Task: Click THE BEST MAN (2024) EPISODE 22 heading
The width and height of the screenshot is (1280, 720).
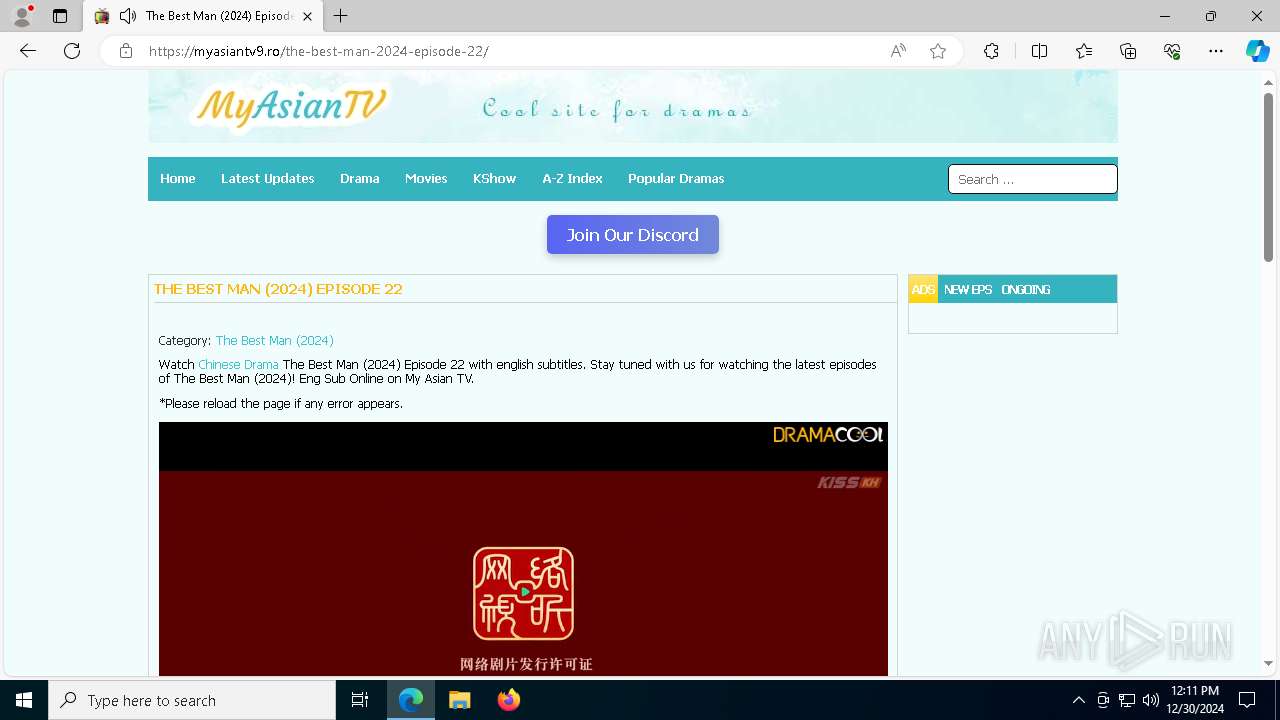Action: (x=278, y=289)
